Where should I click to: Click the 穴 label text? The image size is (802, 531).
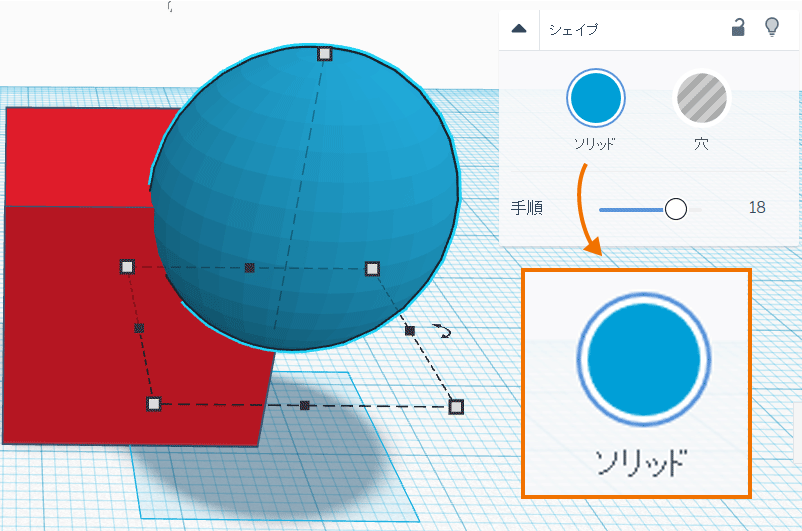(701, 144)
